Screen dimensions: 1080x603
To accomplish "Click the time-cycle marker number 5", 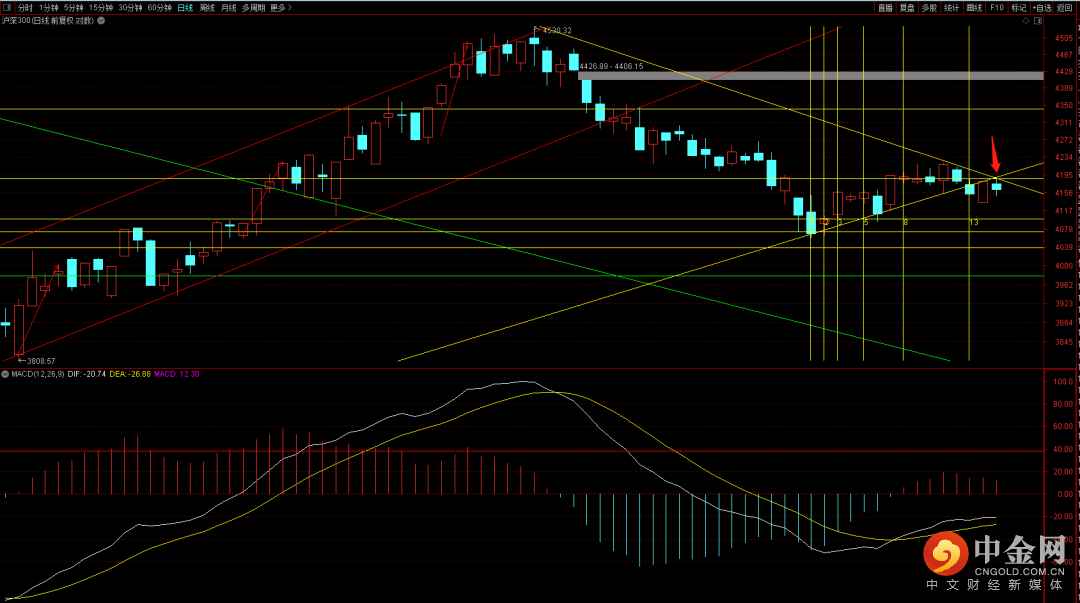I will coord(866,222).
